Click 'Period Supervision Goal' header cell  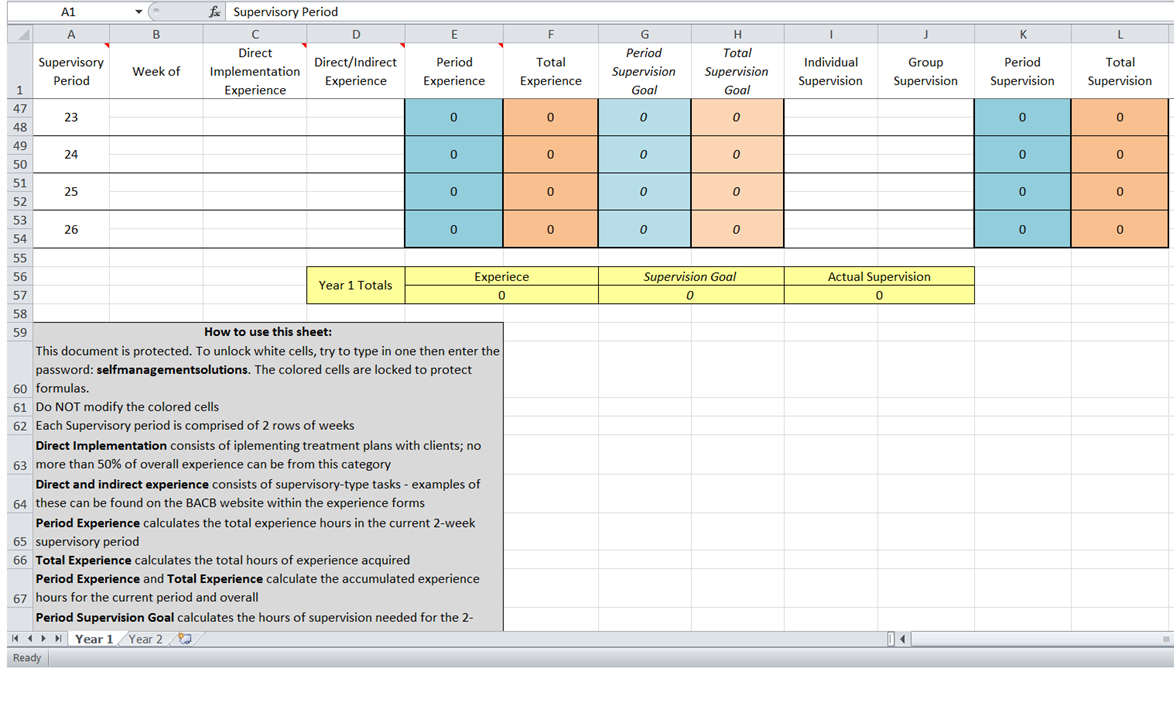point(644,71)
